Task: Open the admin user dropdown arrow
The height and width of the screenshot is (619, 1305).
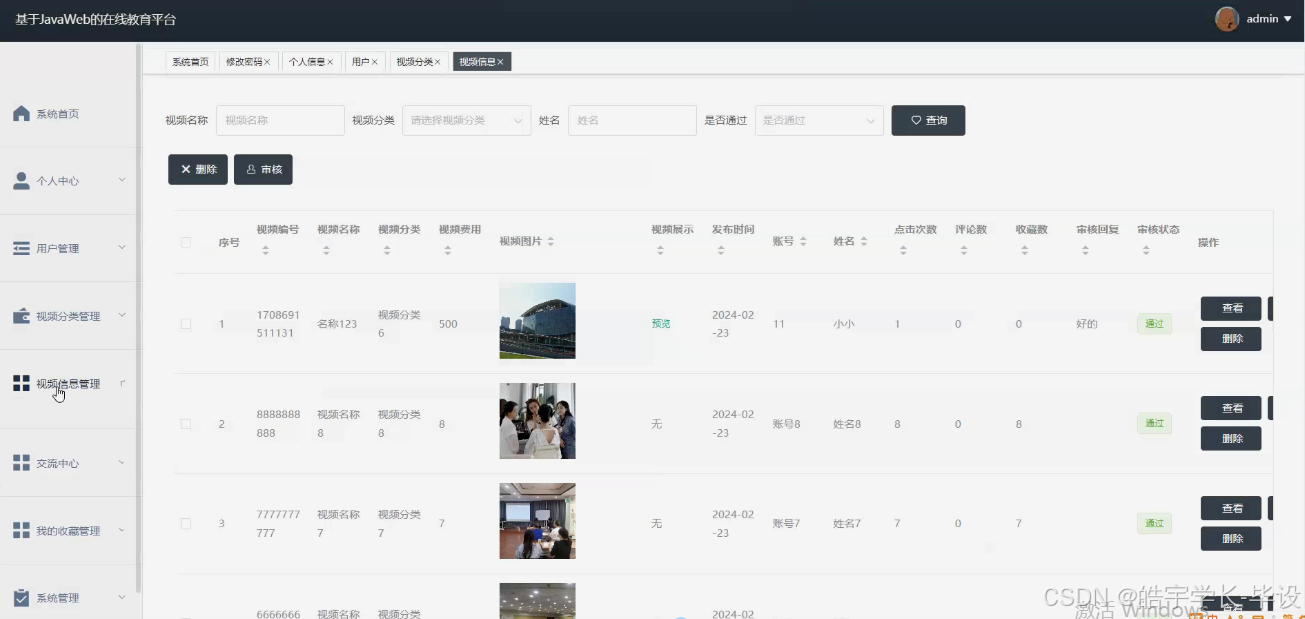Action: (1288, 19)
